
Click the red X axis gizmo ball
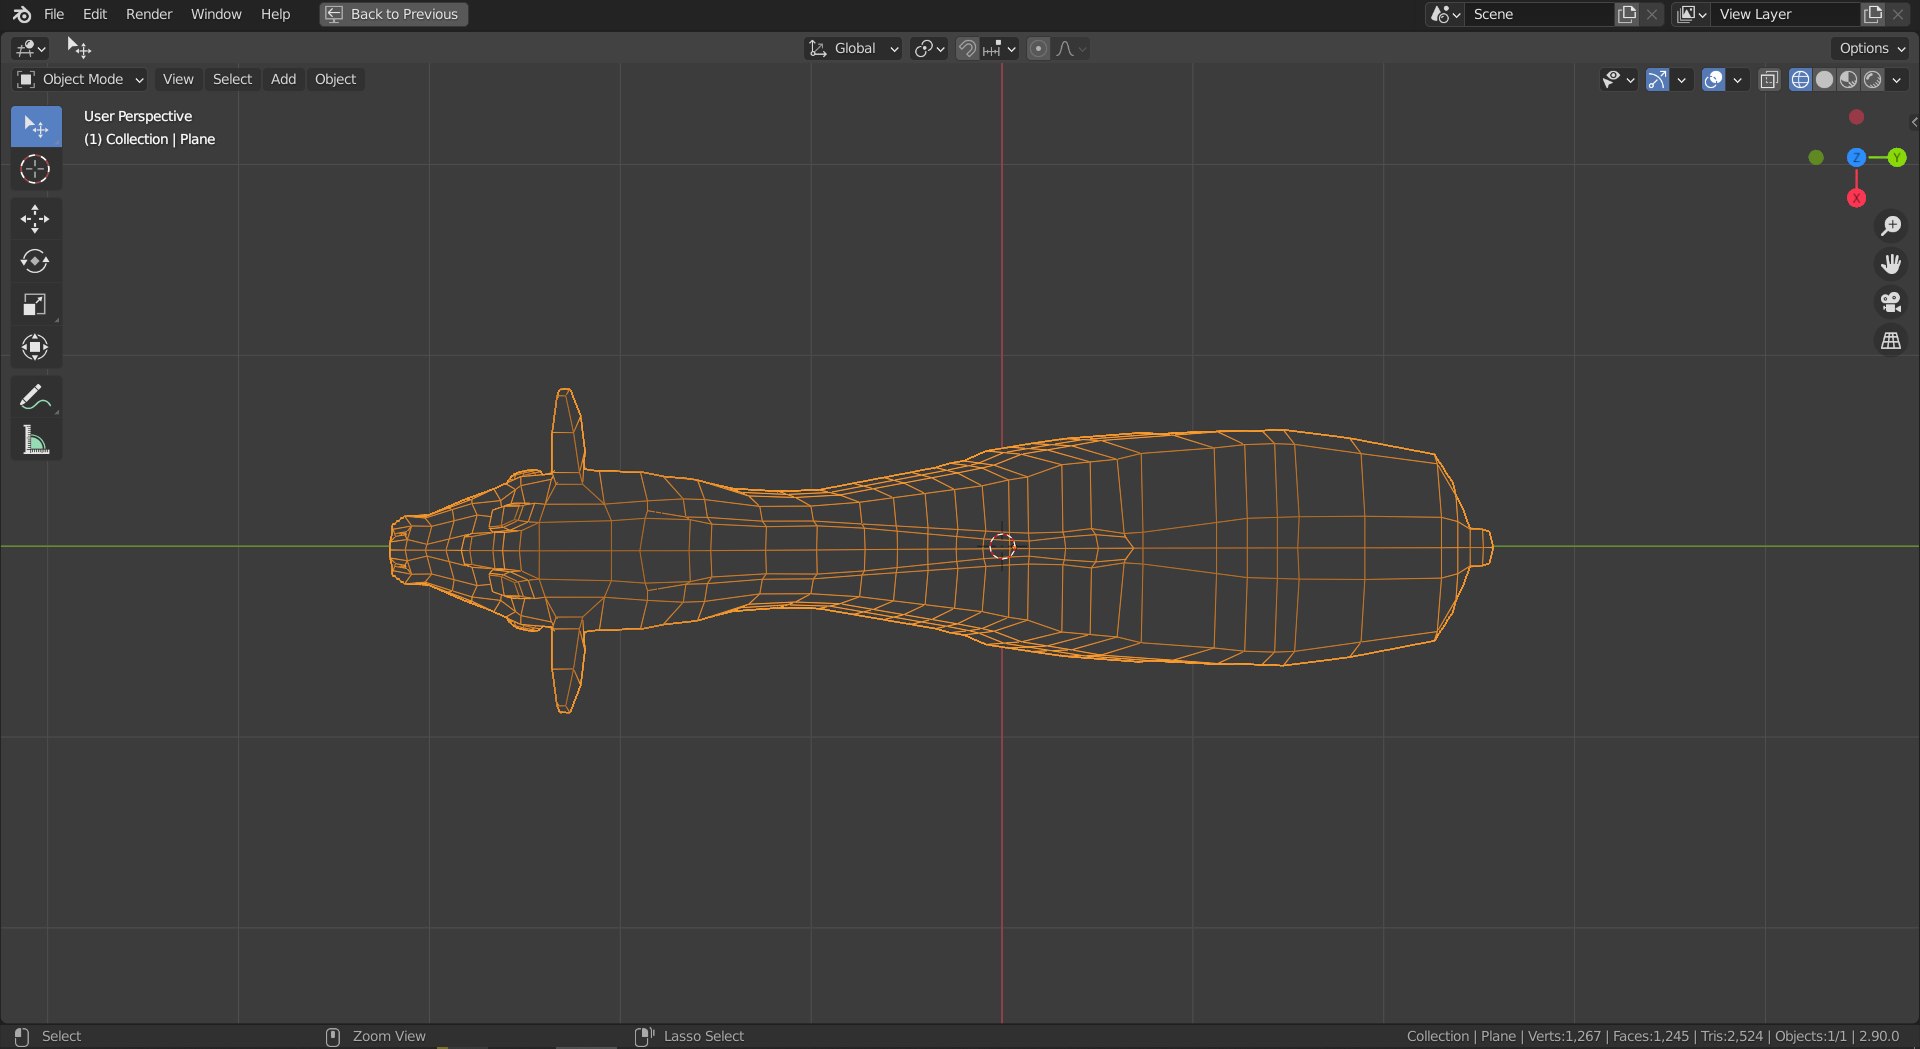1856,198
